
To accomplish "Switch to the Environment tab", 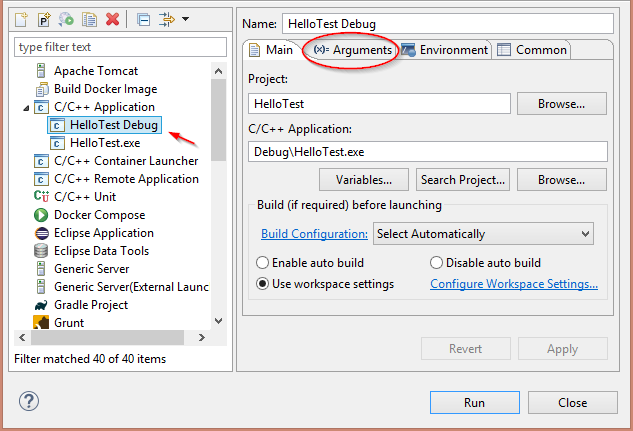I will point(445,50).
